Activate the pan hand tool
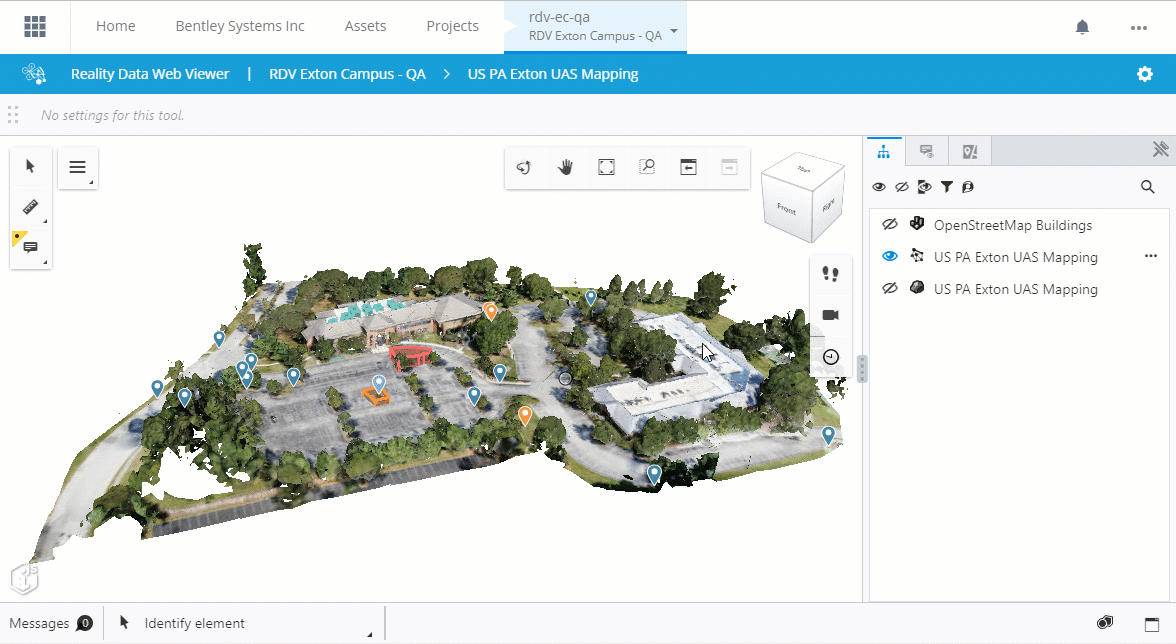This screenshot has height=644, width=1176. tap(566, 167)
